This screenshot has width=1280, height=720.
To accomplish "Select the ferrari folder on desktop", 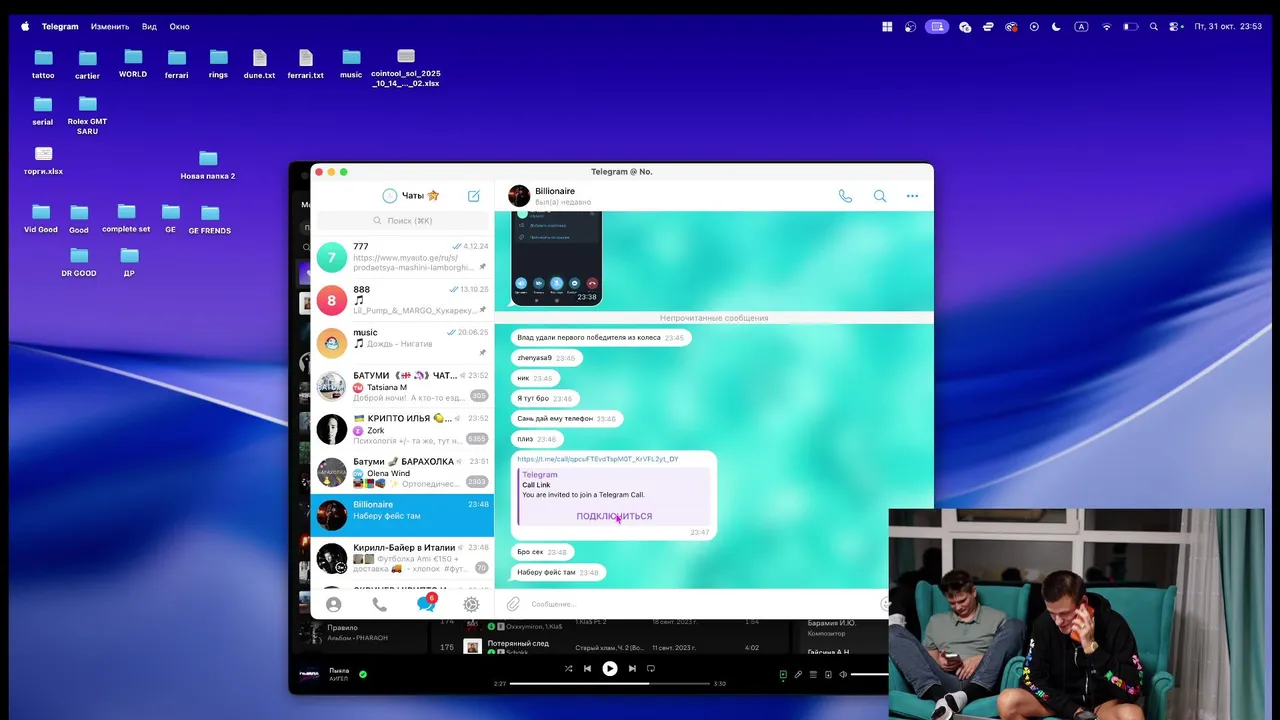I will tap(177, 64).
